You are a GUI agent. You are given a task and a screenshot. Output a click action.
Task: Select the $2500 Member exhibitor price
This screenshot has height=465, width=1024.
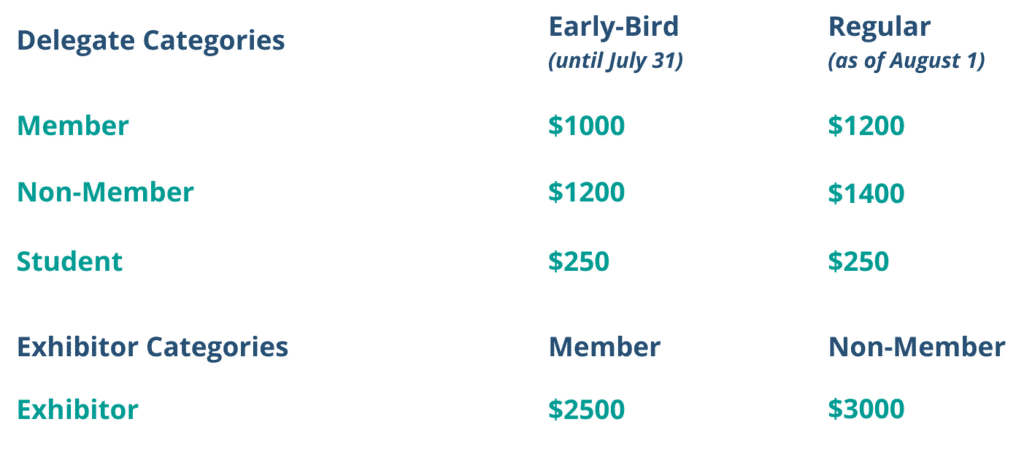[586, 409]
